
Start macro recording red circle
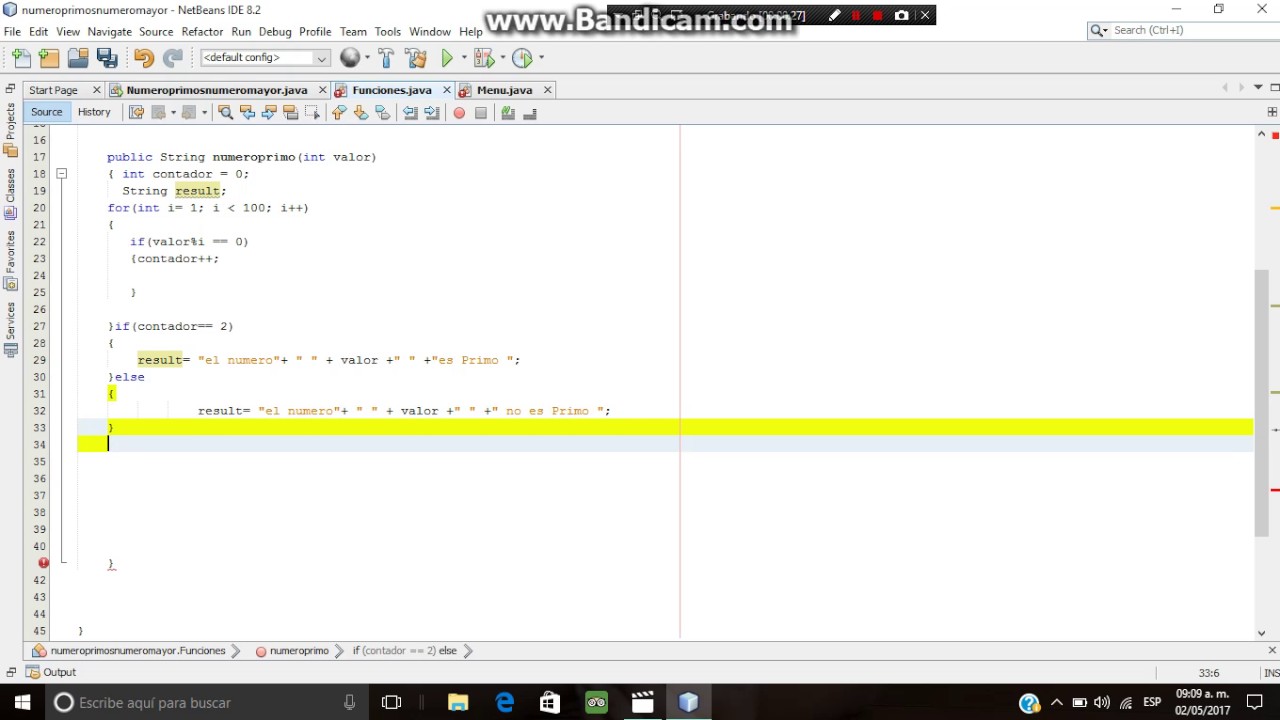(459, 113)
